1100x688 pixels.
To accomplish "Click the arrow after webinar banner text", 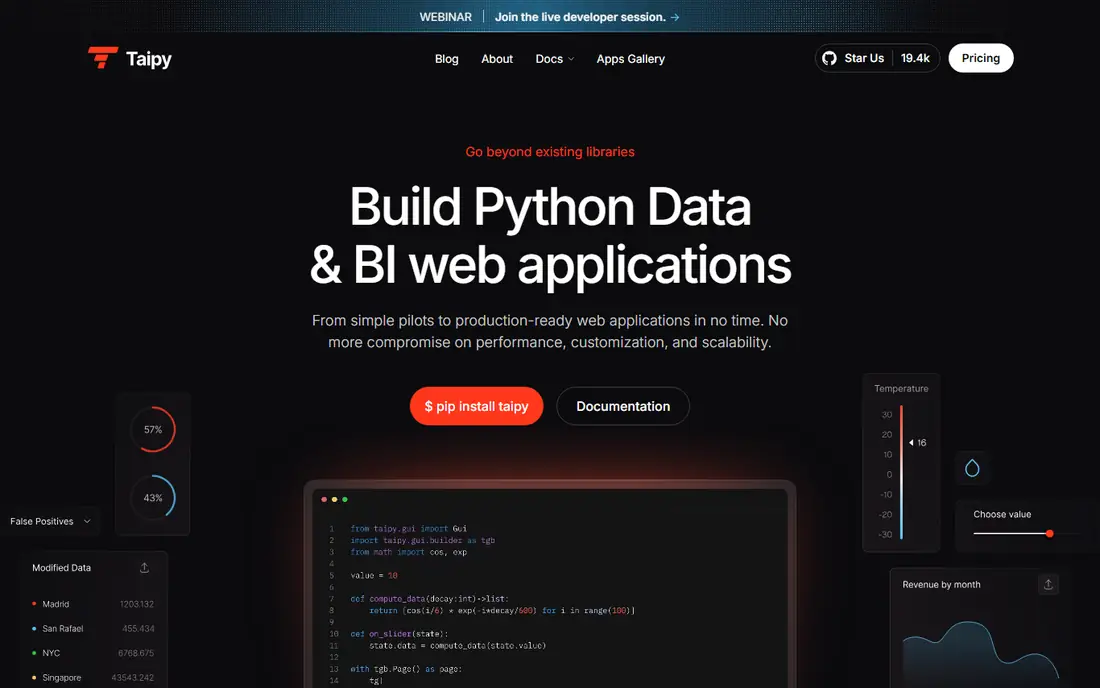I will 675,17.
